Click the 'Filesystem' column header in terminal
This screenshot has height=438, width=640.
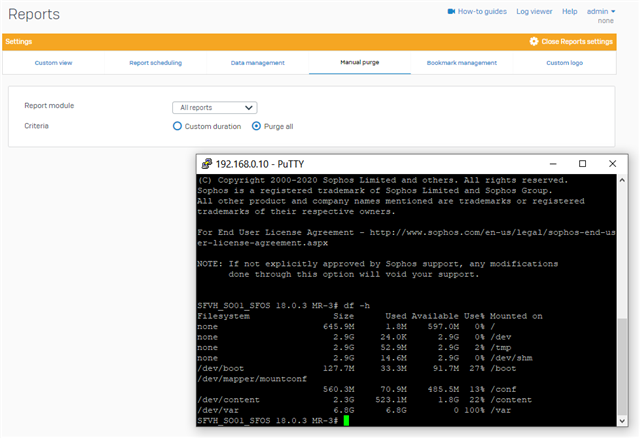pos(223,316)
